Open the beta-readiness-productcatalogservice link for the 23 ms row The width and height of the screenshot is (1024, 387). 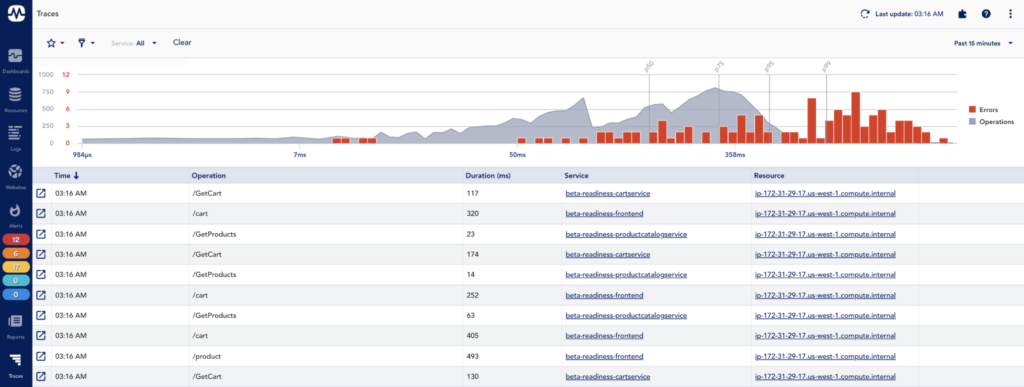(626, 234)
